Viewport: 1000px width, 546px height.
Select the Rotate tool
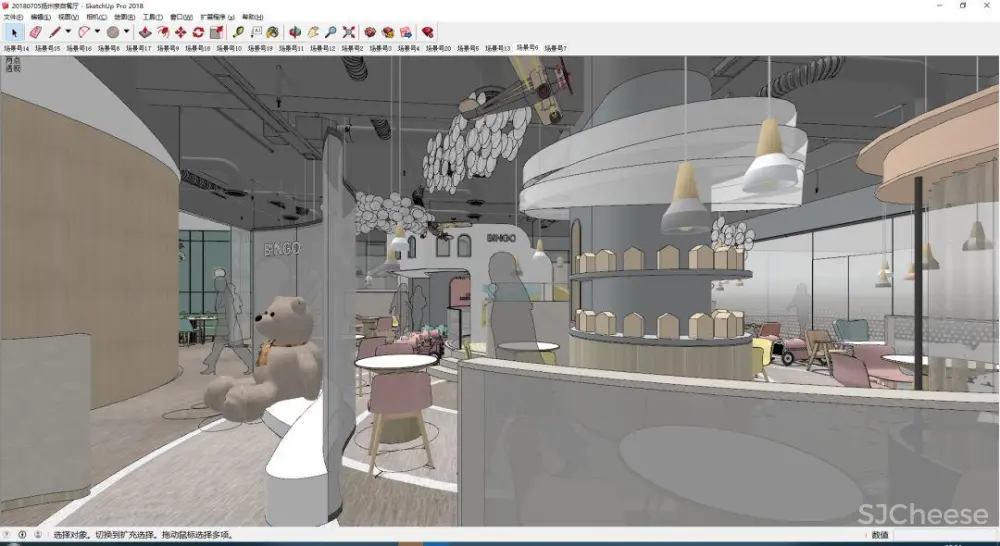tap(198, 32)
